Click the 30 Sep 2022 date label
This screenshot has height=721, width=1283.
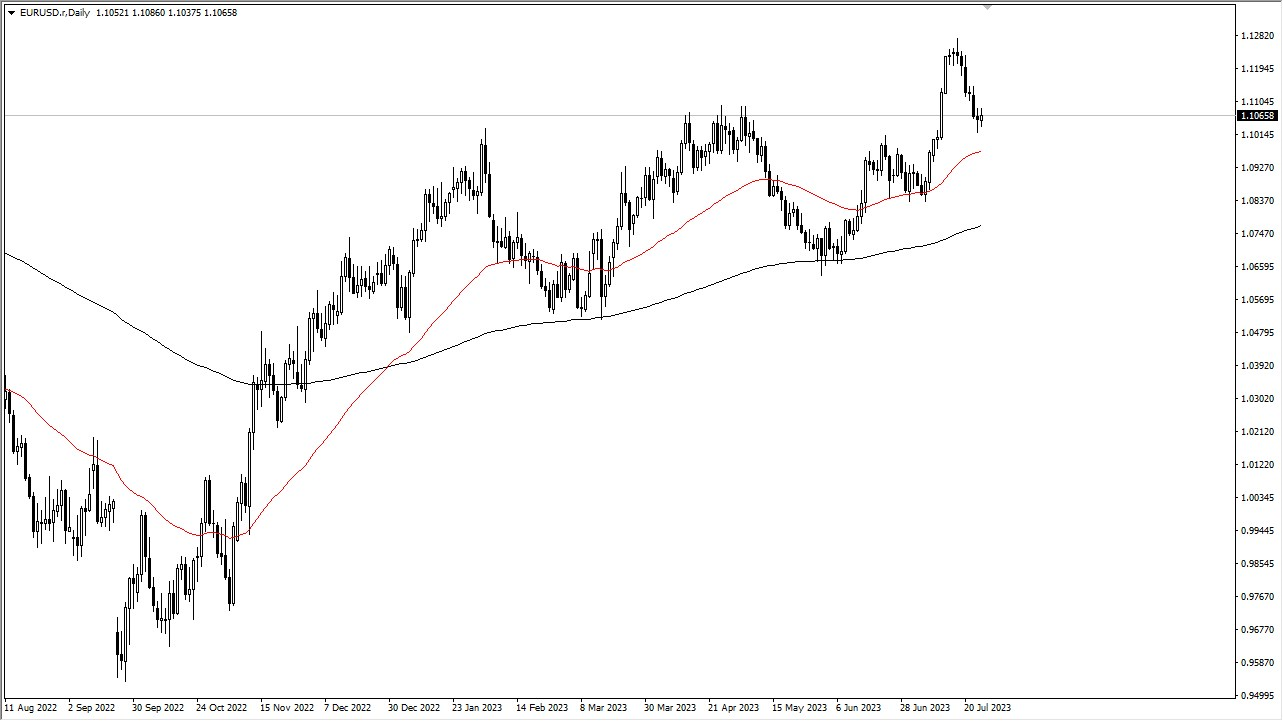(x=157, y=708)
